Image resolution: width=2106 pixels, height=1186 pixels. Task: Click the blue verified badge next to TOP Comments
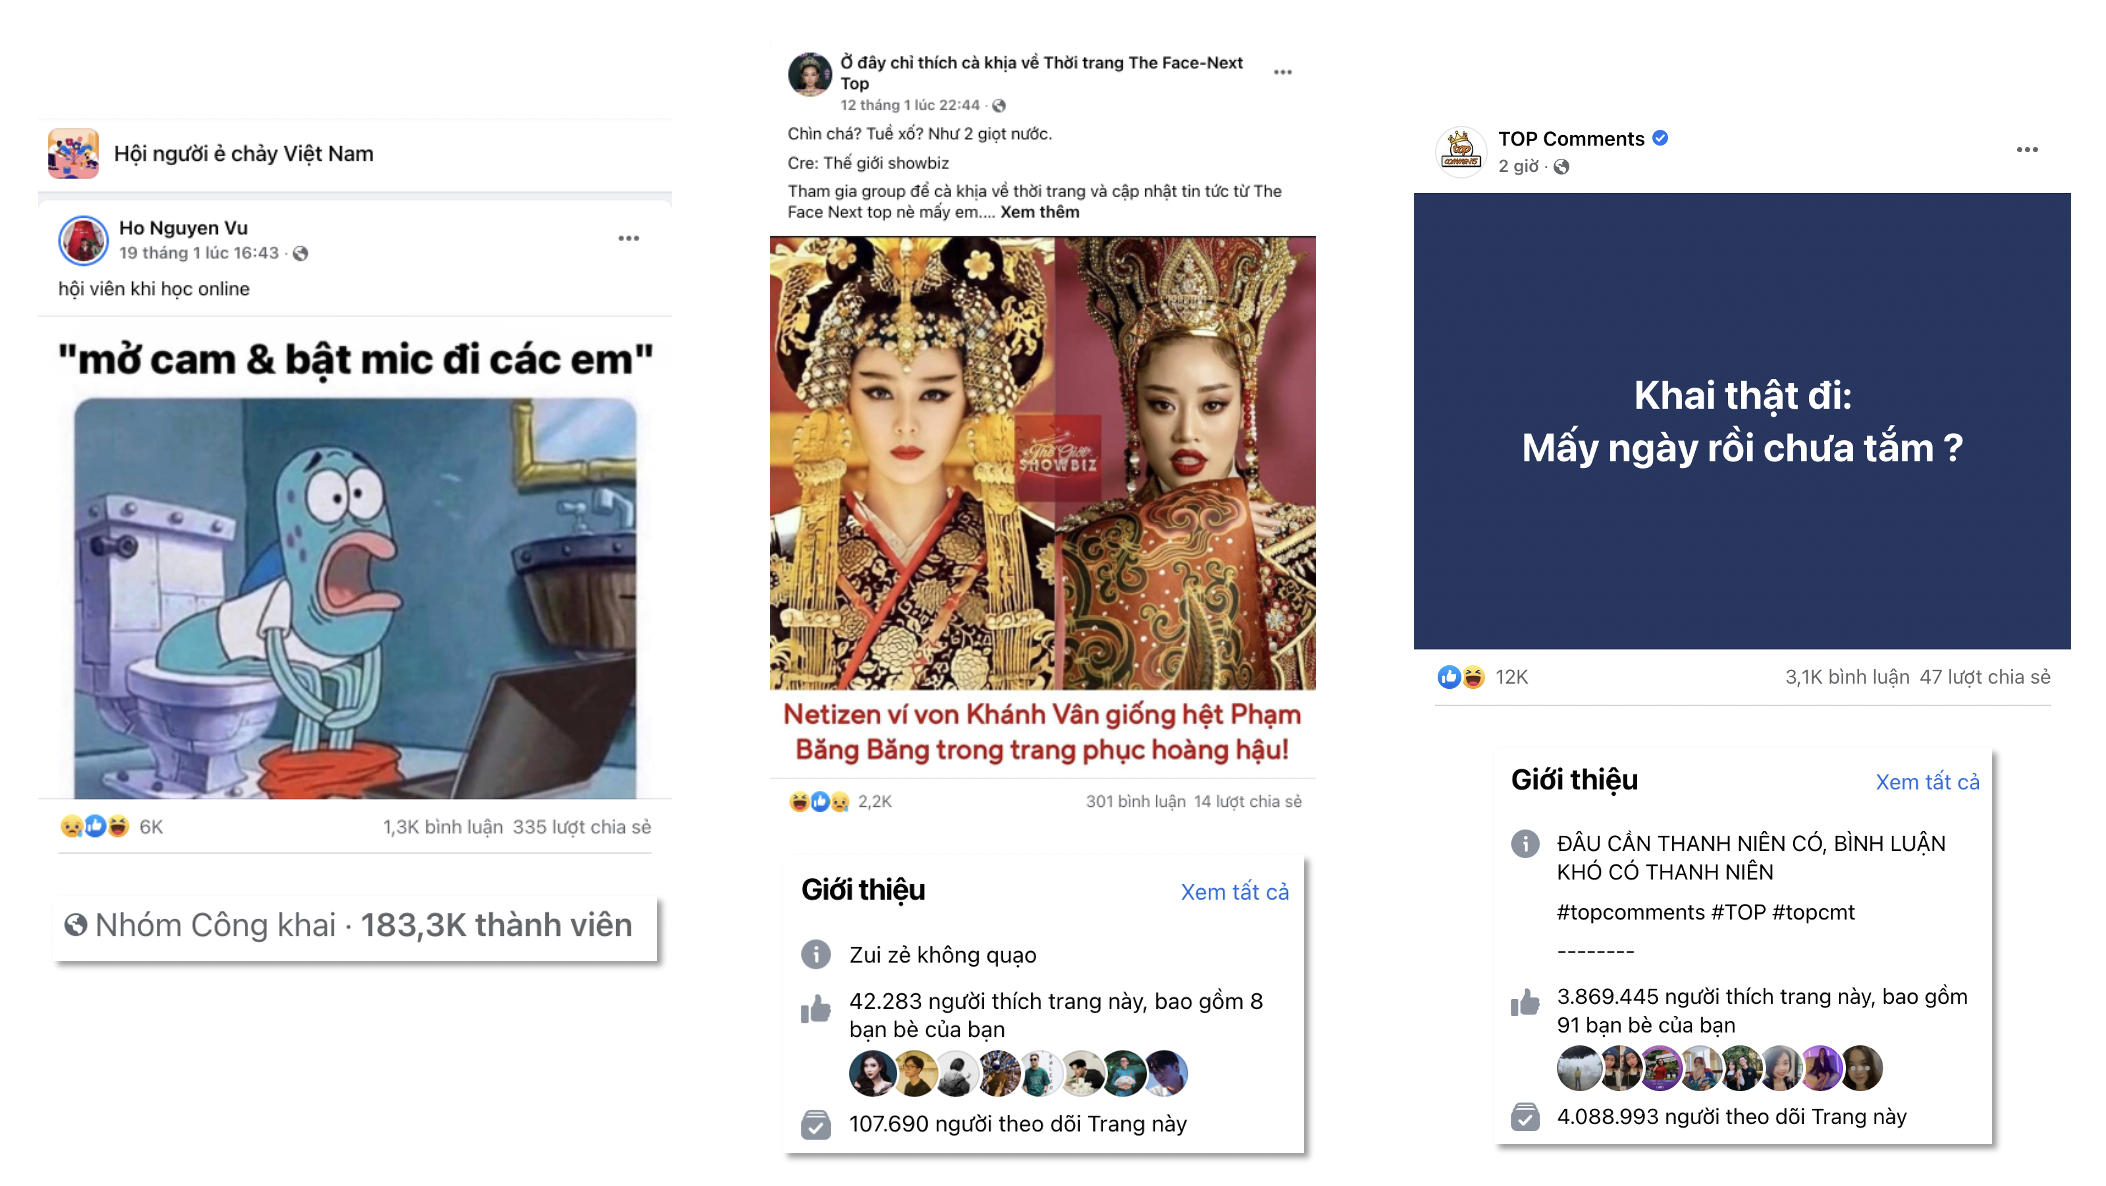1660,138
